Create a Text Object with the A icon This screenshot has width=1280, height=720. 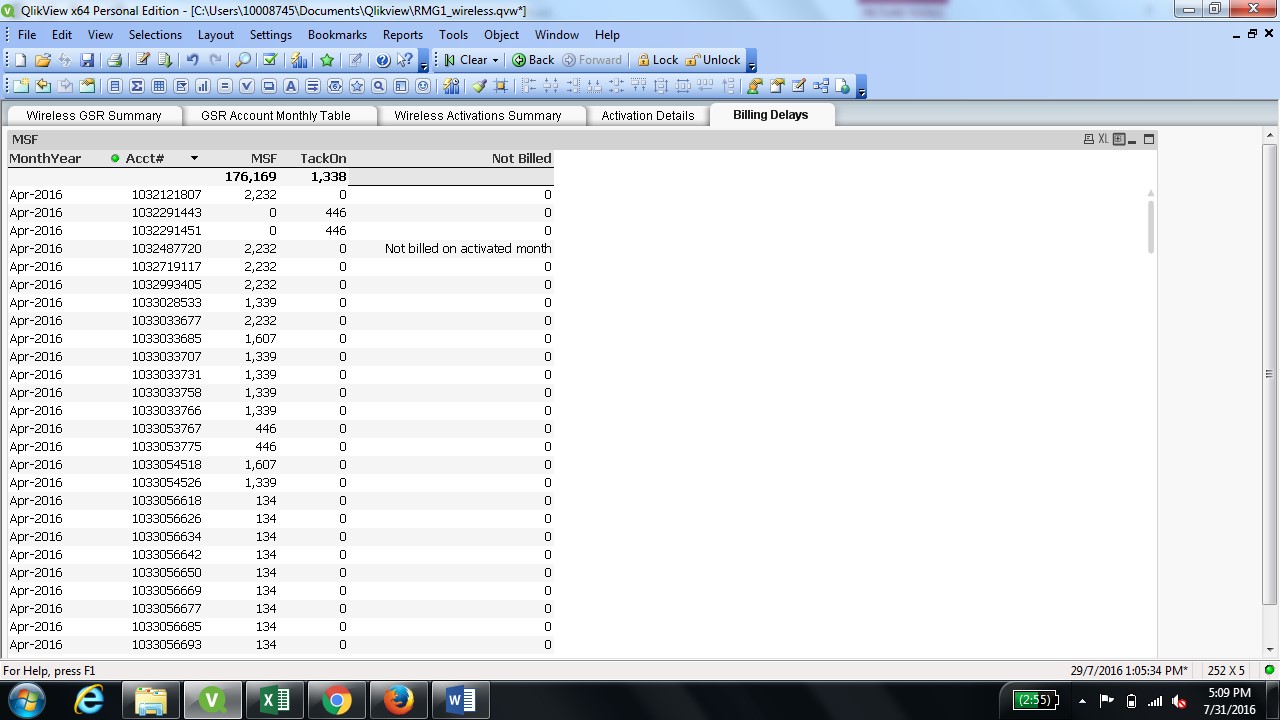[x=291, y=86]
